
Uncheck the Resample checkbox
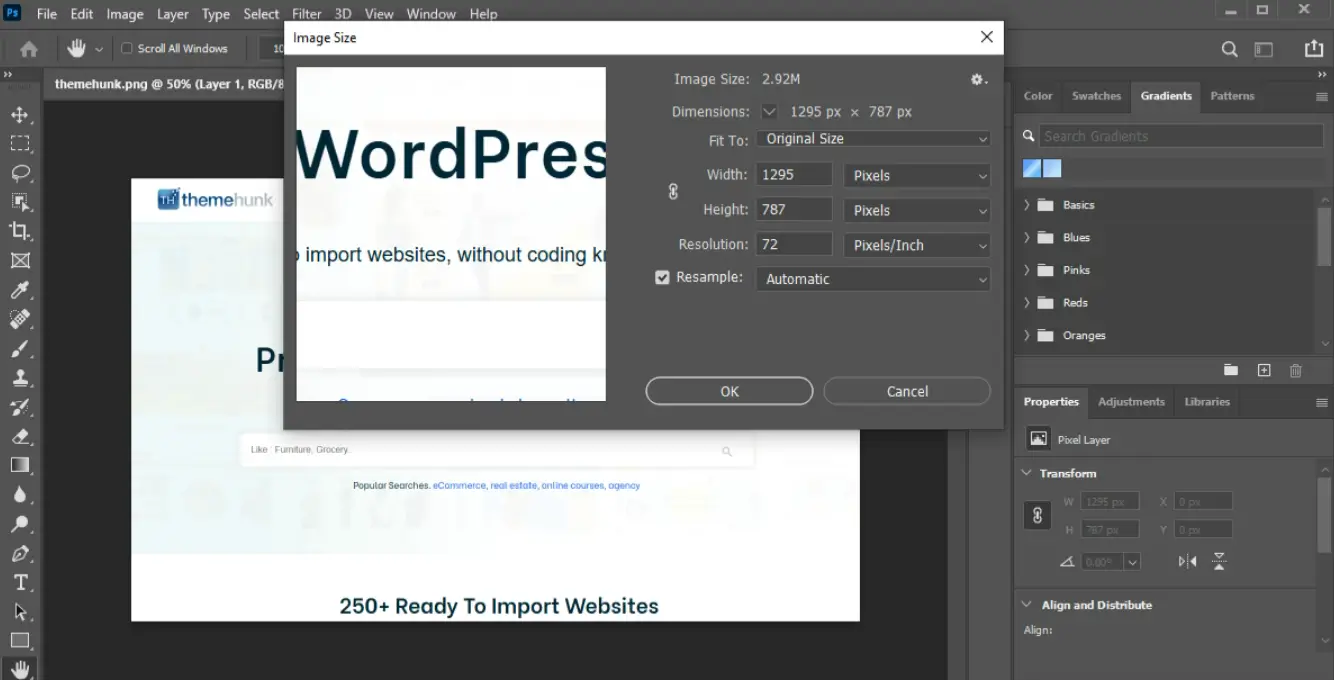pos(662,278)
